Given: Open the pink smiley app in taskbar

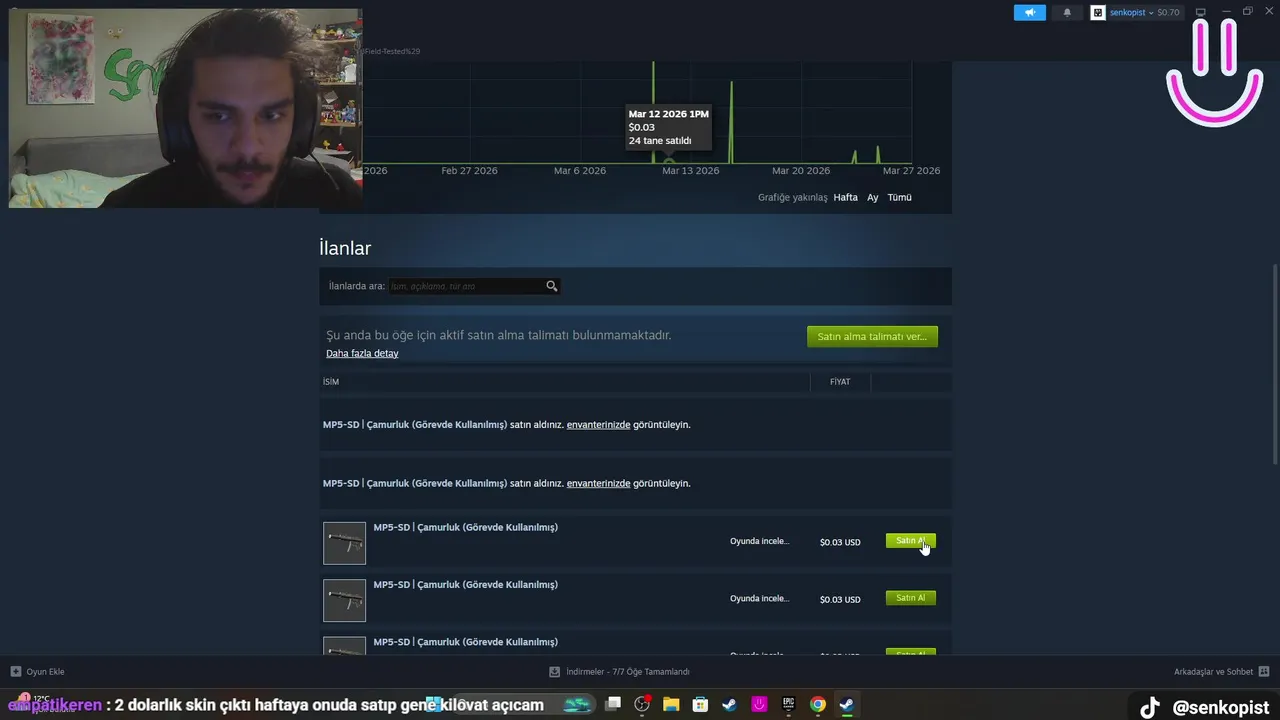Looking at the screenshot, I should (x=759, y=704).
